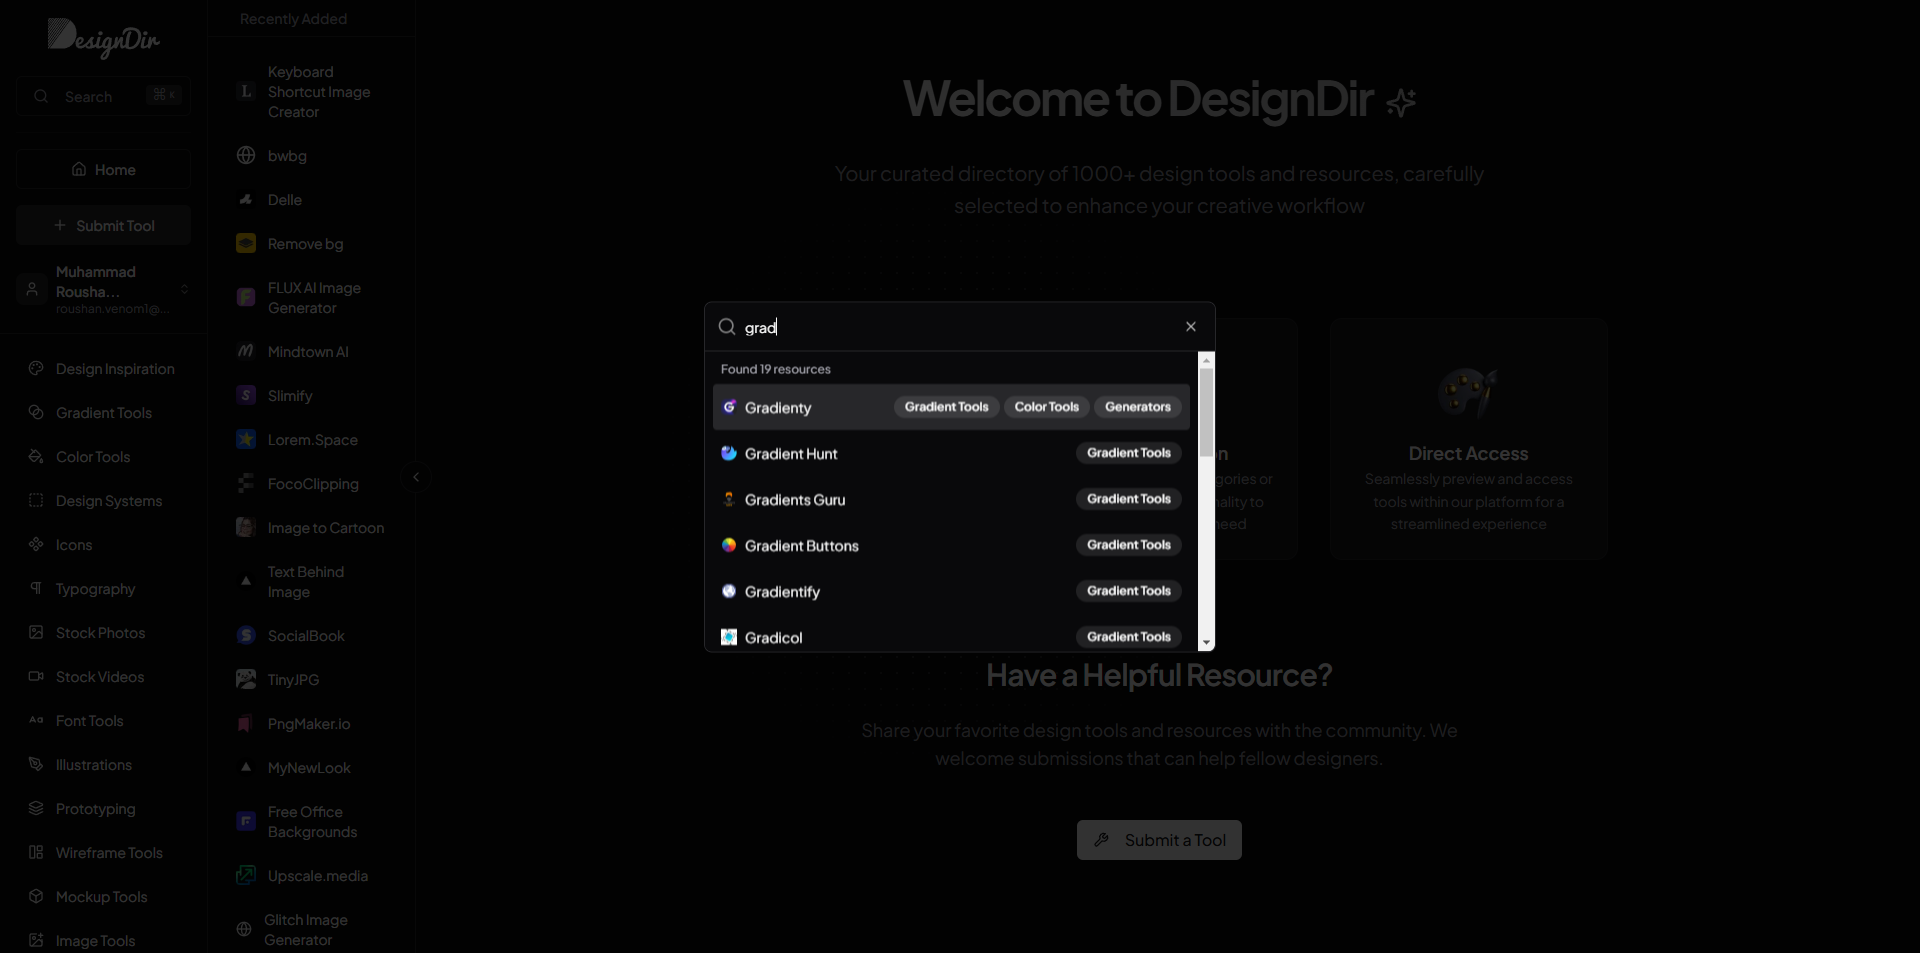Click Submit a Tool button
Image resolution: width=1920 pixels, height=953 pixels.
[1159, 840]
